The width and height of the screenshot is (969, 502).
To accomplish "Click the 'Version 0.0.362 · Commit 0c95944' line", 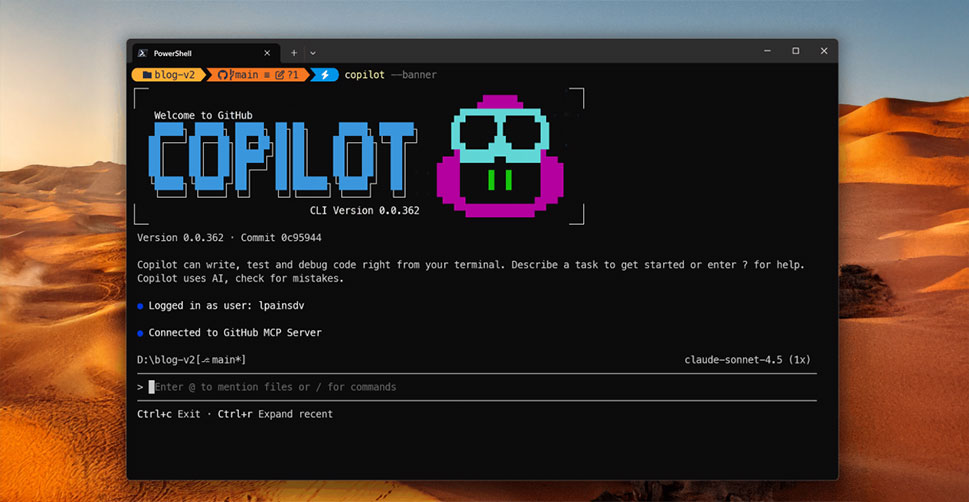I will pos(229,237).
